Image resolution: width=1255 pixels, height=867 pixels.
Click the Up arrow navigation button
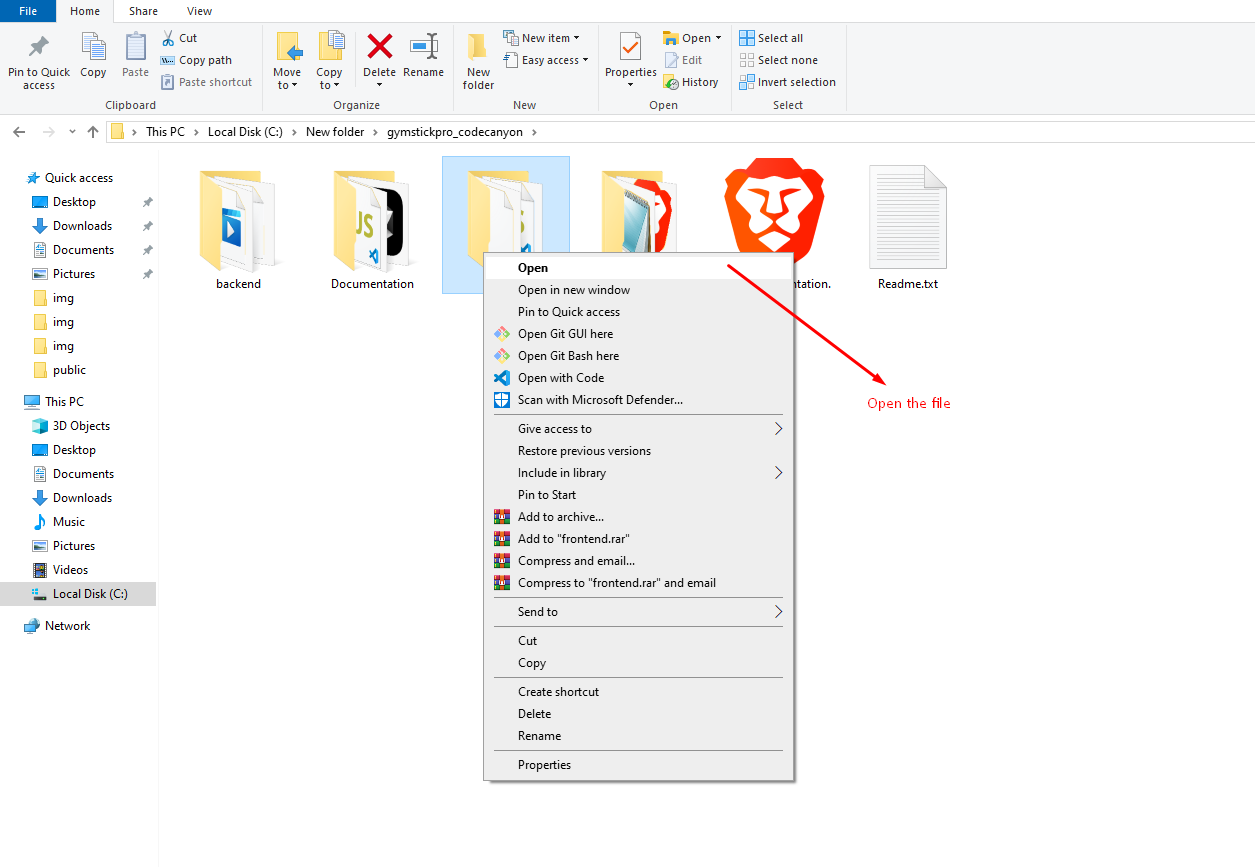click(x=93, y=132)
